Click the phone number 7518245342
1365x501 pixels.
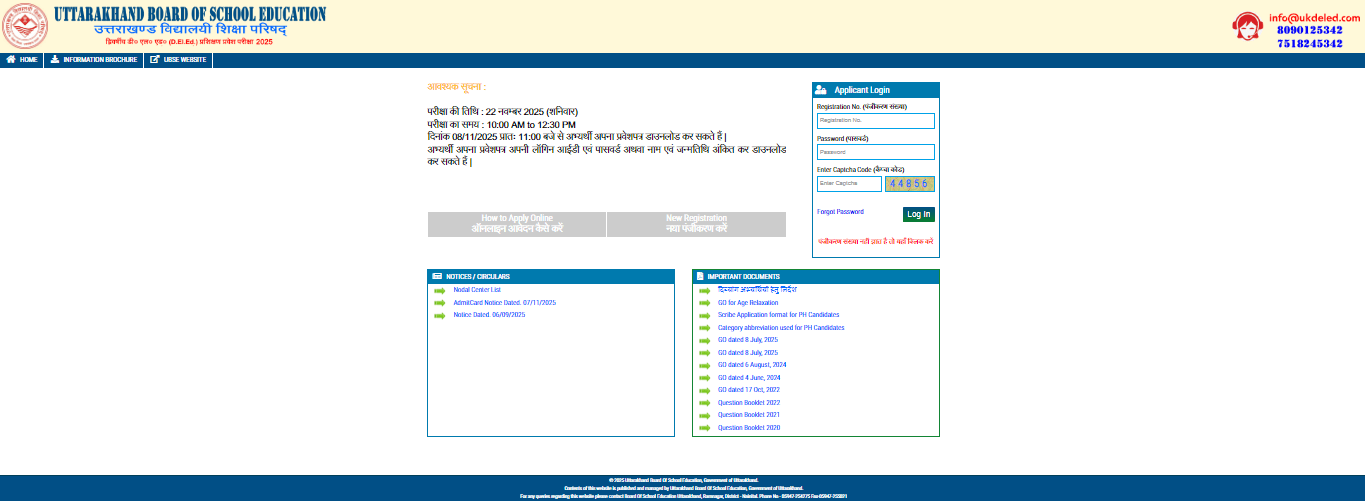pos(1309,44)
